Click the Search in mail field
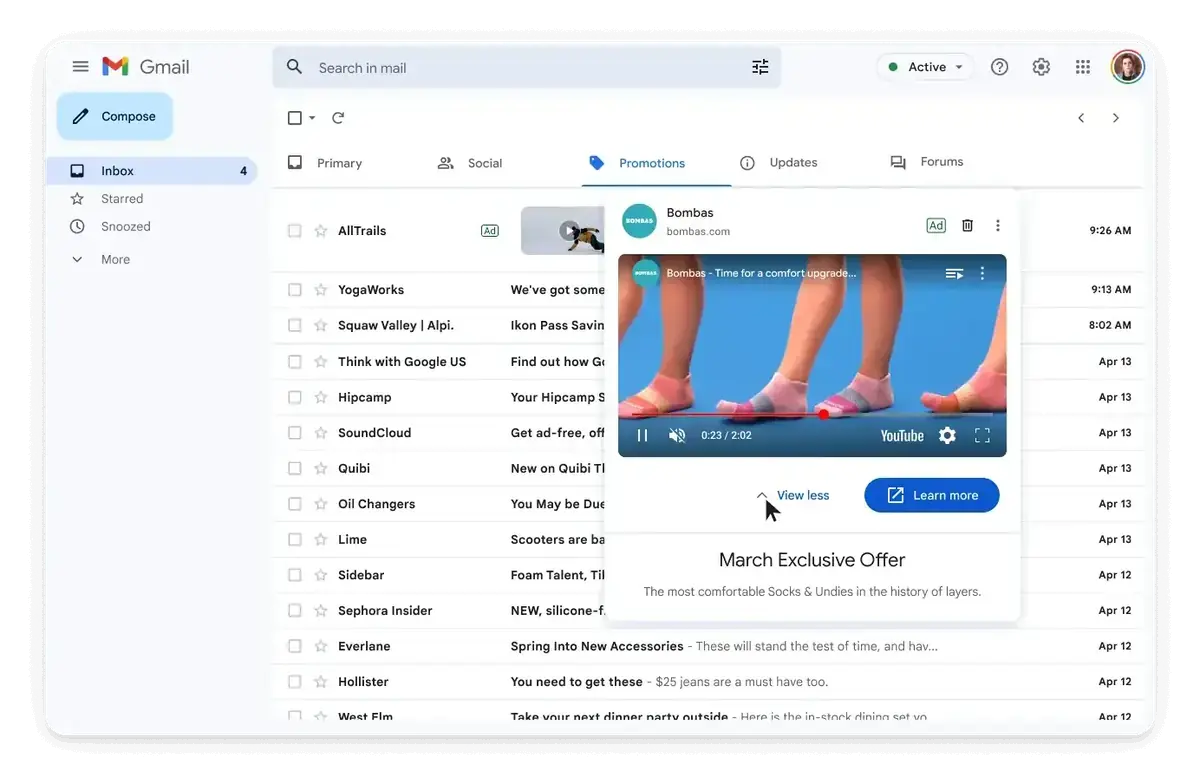 [527, 67]
